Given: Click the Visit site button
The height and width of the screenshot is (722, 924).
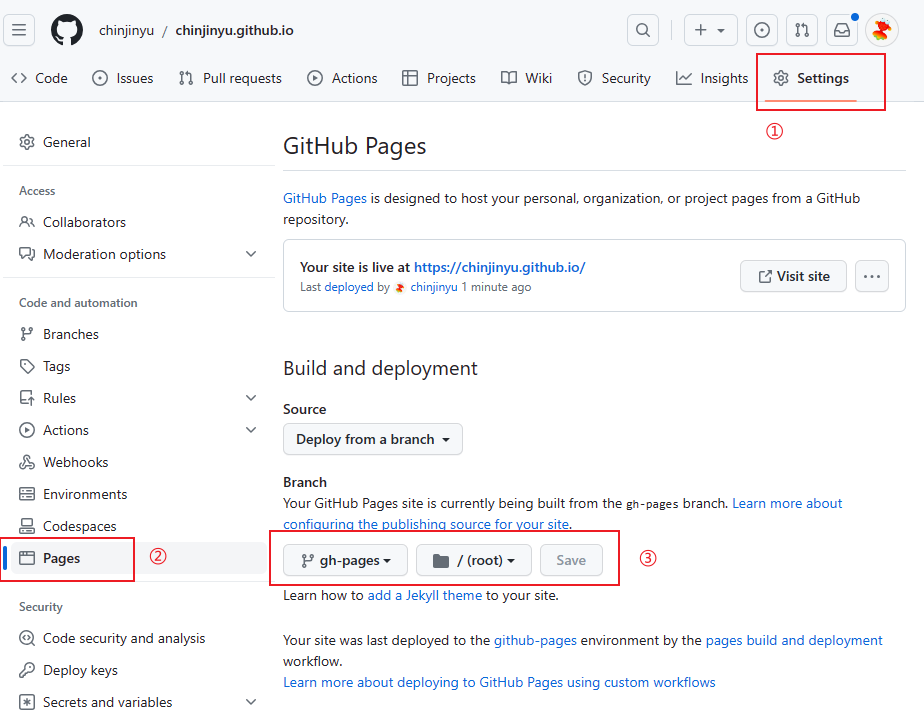Looking at the screenshot, I should (793, 276).
